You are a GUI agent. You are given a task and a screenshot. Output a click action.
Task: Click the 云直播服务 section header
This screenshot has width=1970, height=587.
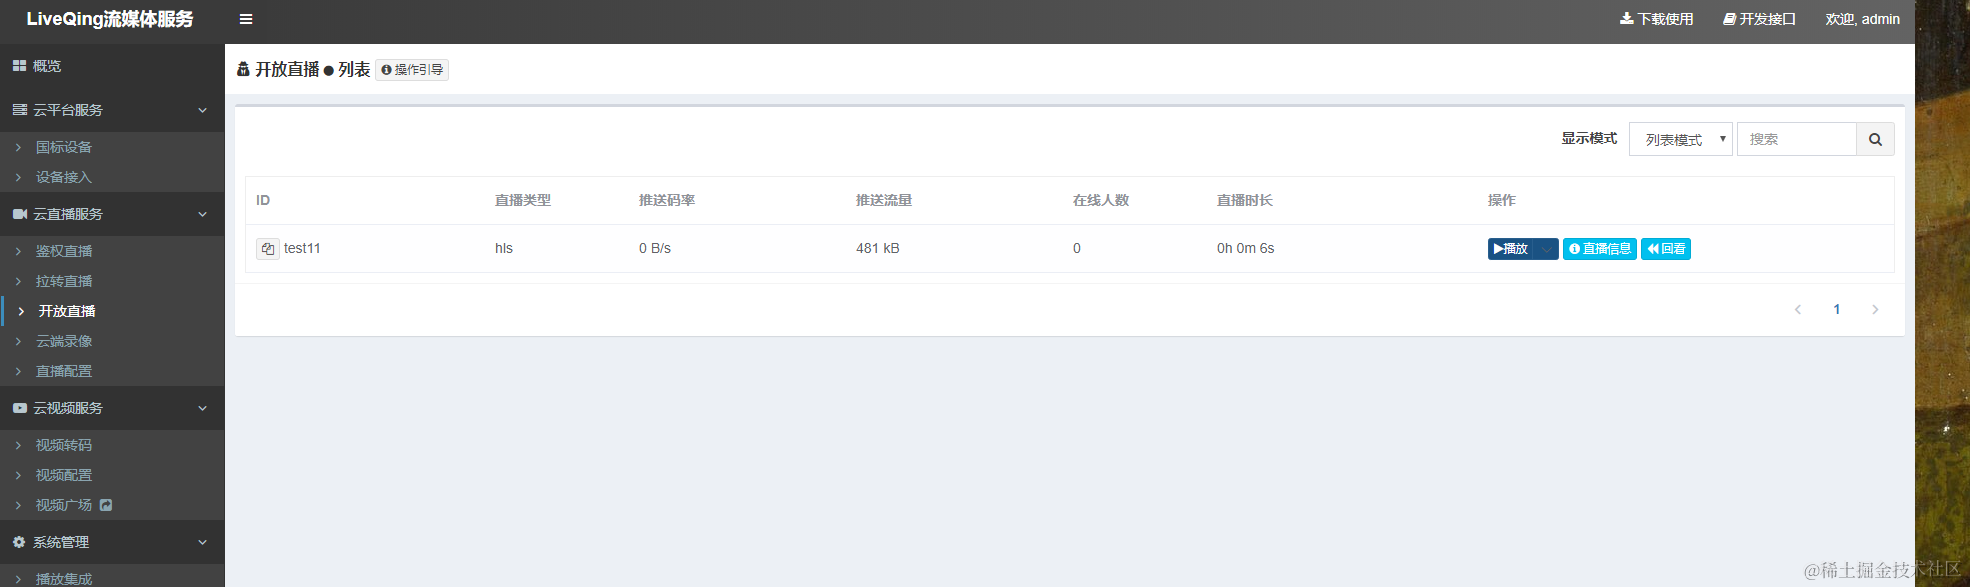click(x=112, y=214)
